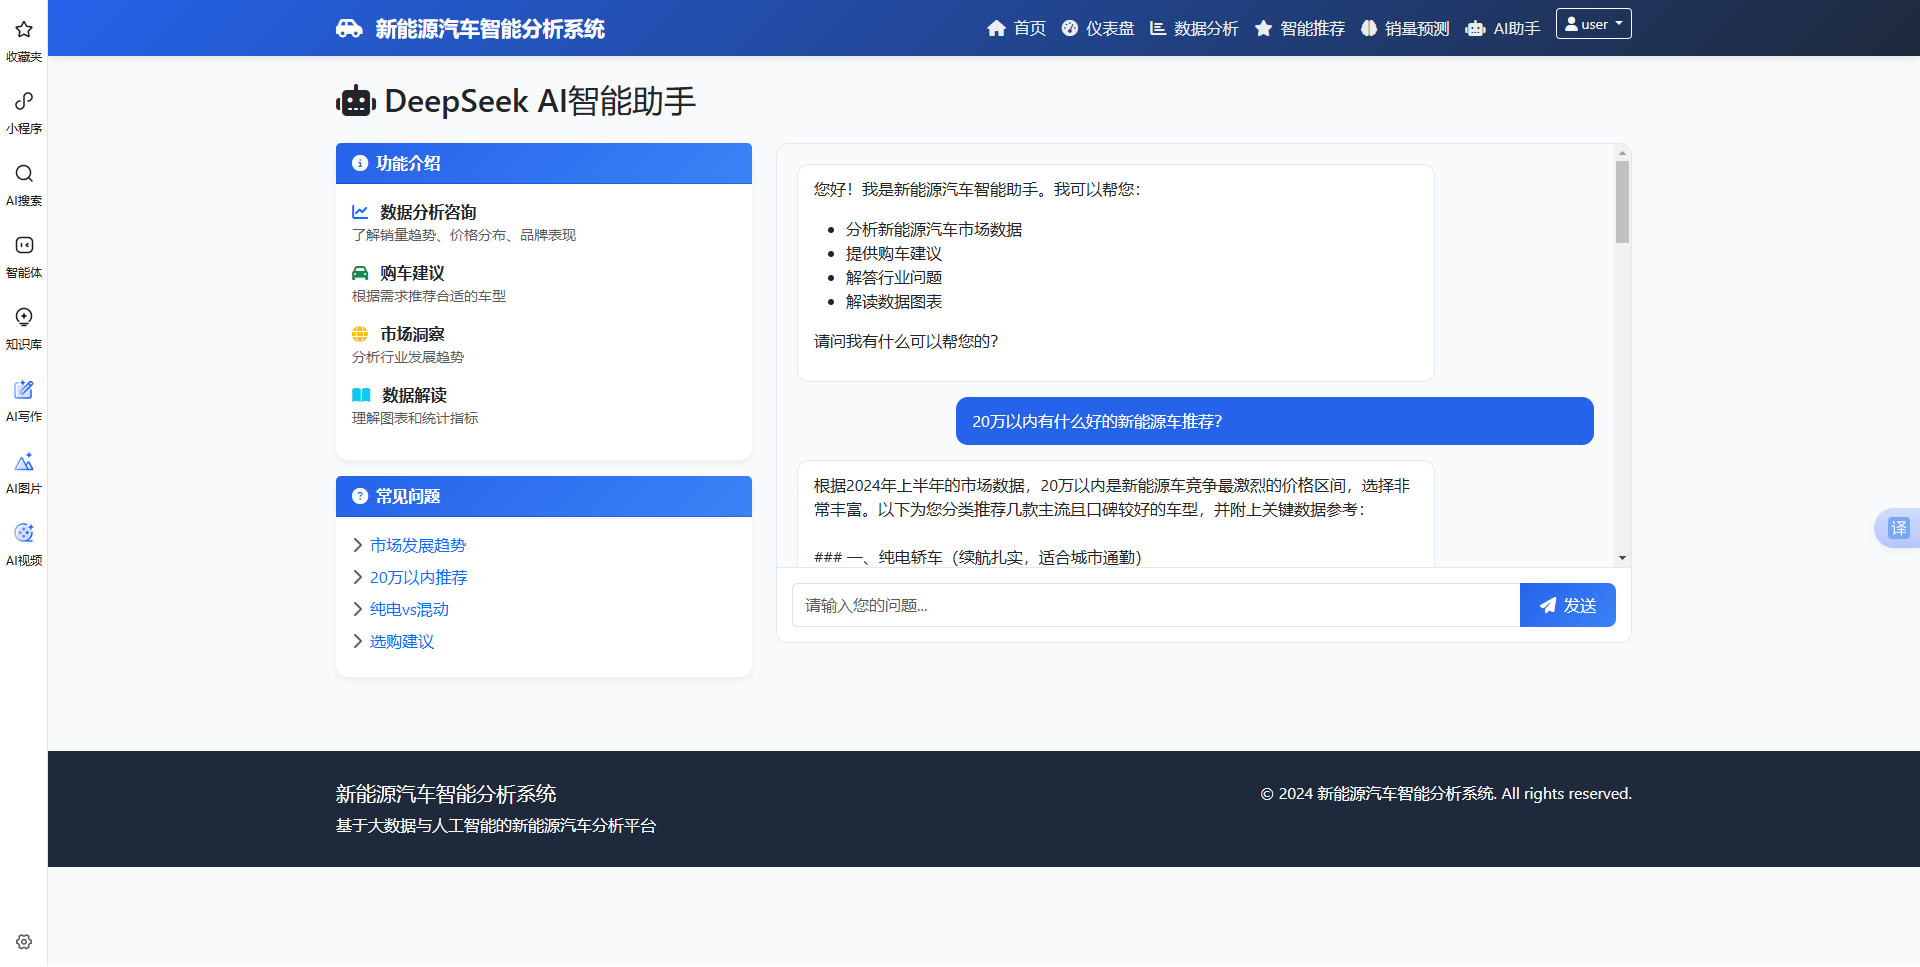Click the chevron before 市场发展趋势
The width and height of the screenshot is (1920, 967).
(x=357, y=545)
